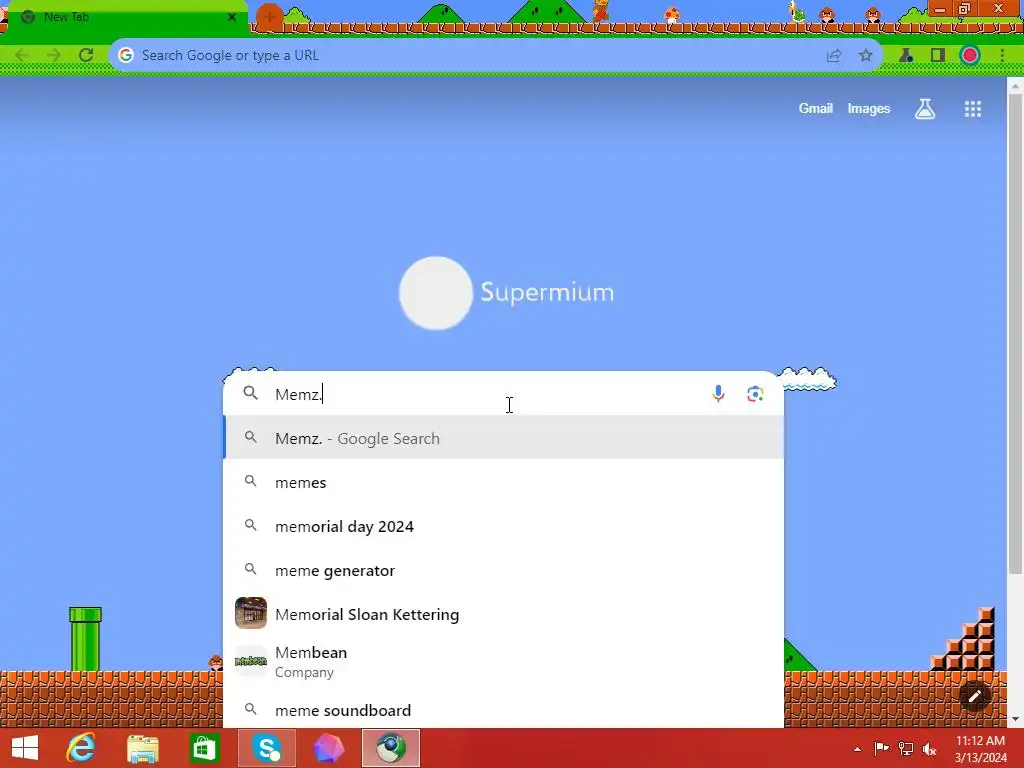Open the new tab plus button
The width and height of the screenshot is (1024, 768).
[x=270, y=17]
